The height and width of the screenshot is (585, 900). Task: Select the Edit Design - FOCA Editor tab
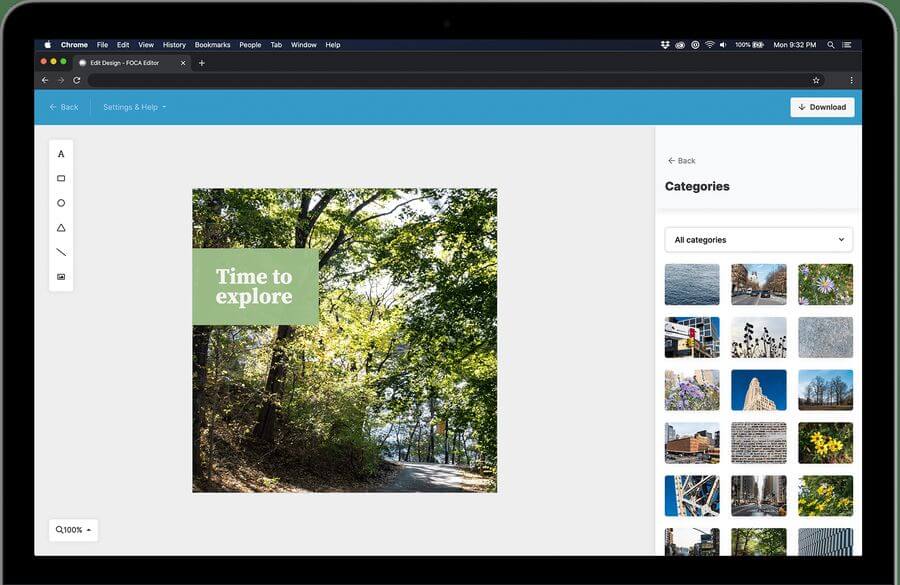(132, 63)
